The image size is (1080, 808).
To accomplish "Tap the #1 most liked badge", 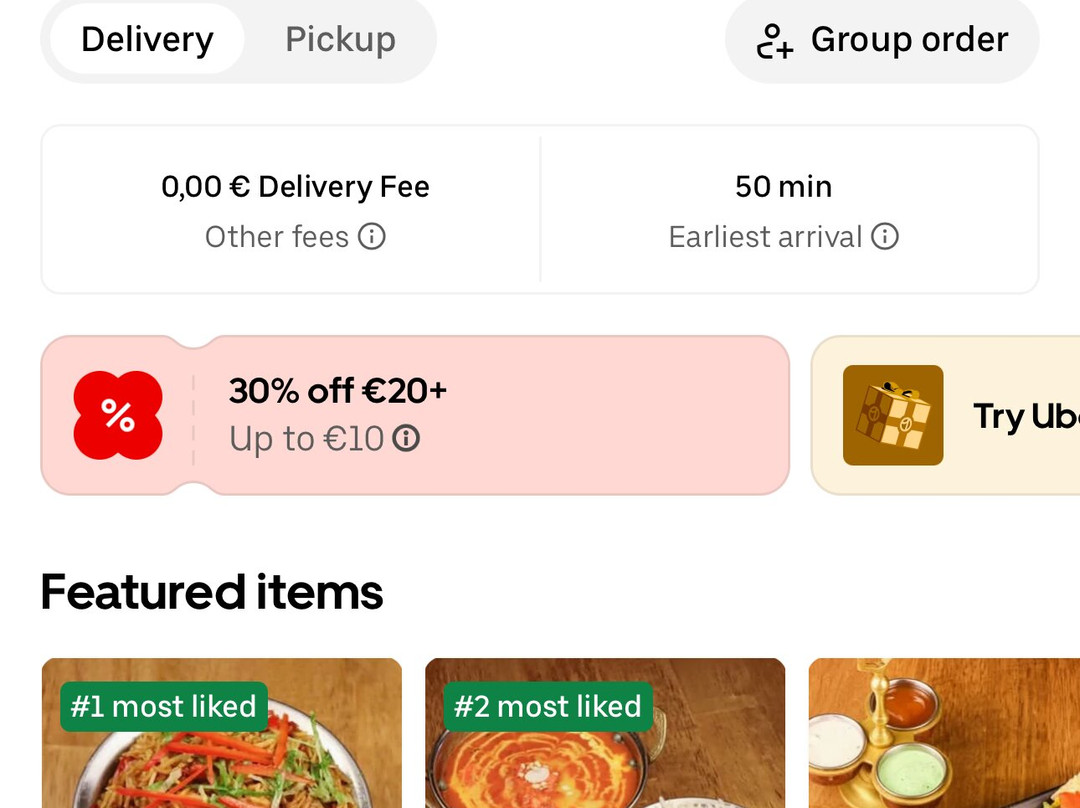I will point(164,706).
